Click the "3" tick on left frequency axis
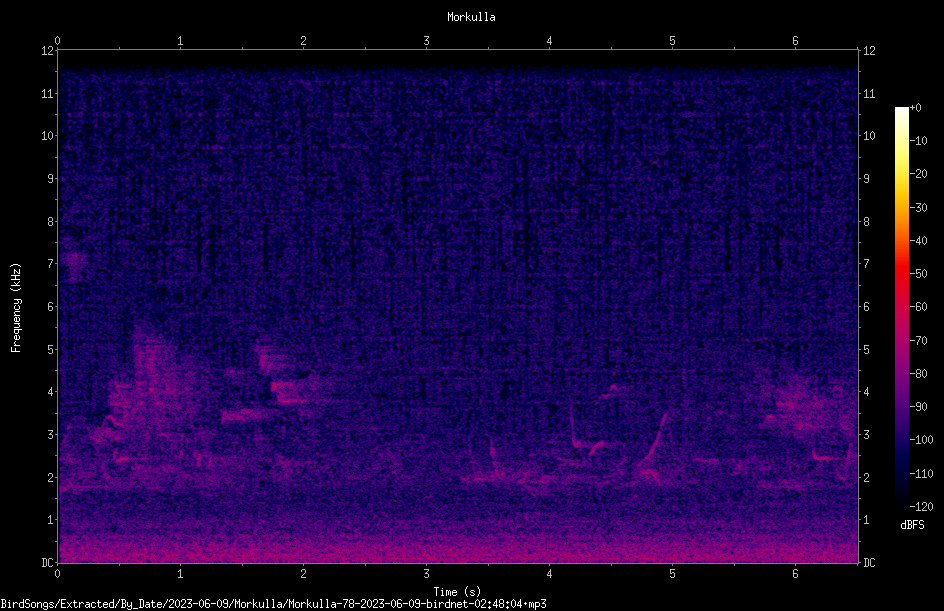 [x=50, y=435]
